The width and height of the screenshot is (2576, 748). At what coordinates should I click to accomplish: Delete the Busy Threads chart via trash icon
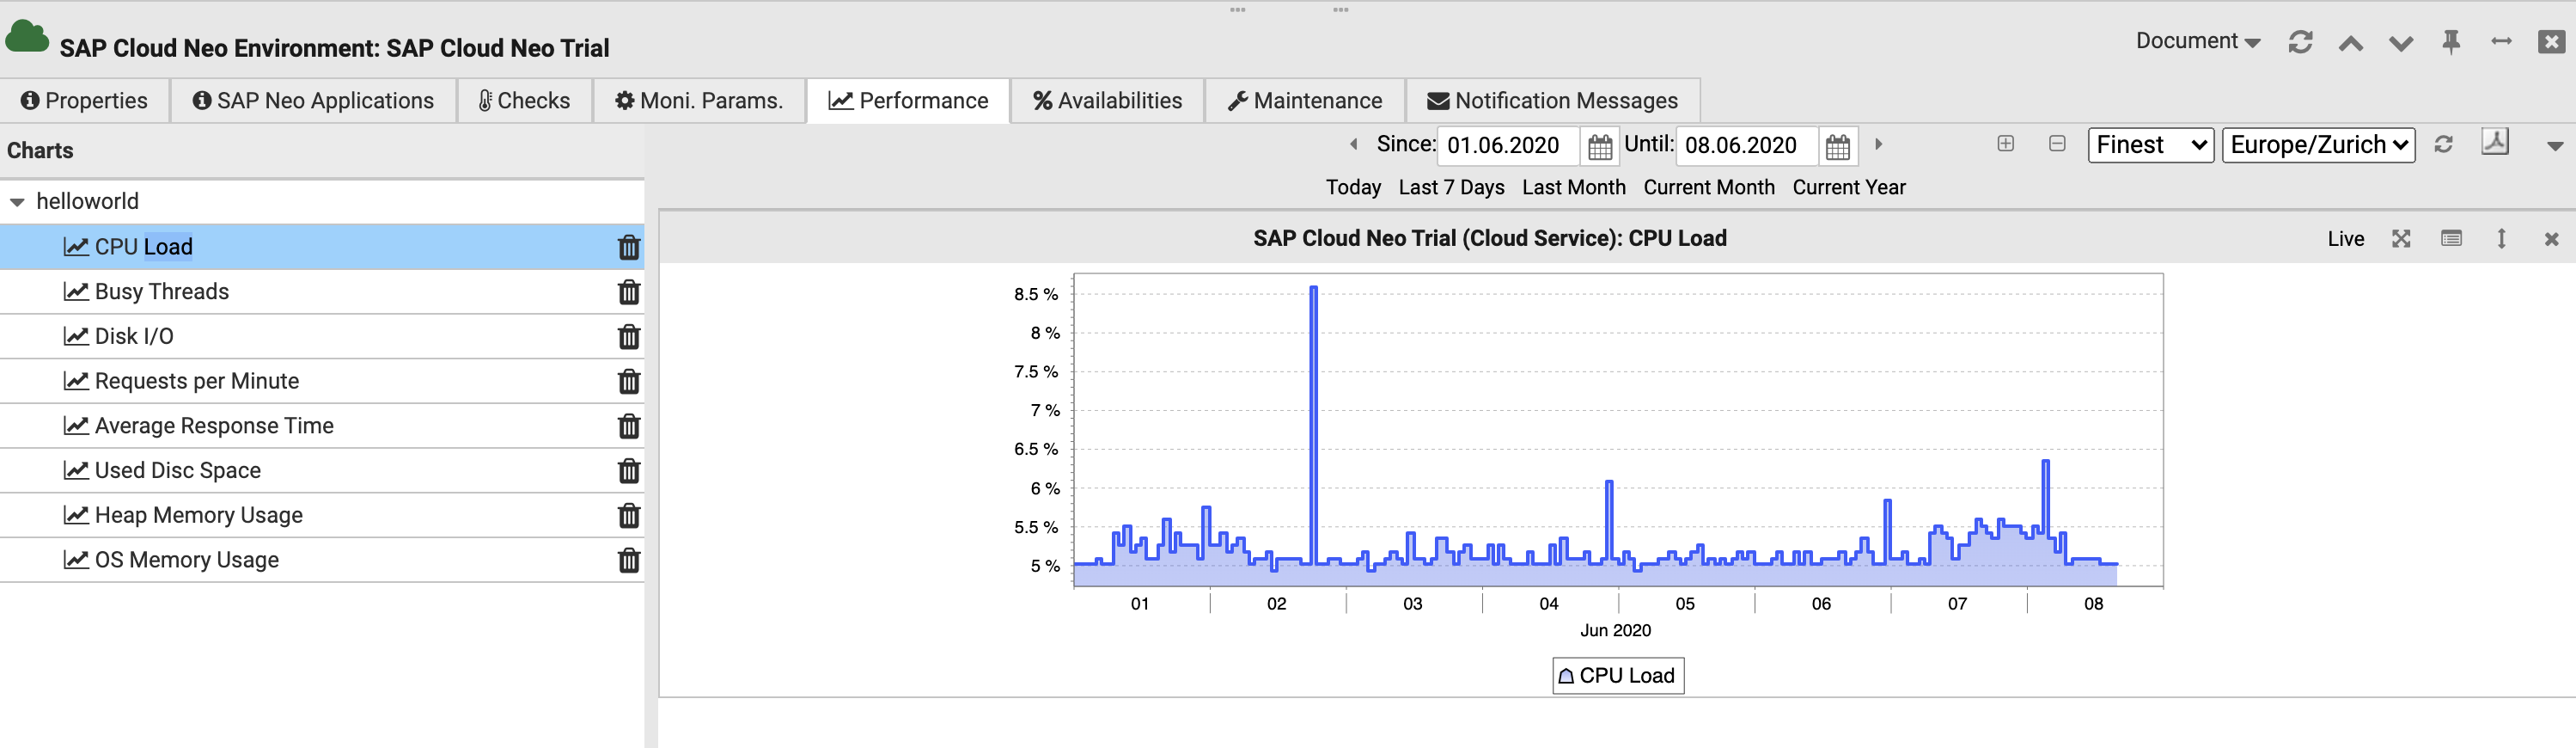click(x=628, y=292)
